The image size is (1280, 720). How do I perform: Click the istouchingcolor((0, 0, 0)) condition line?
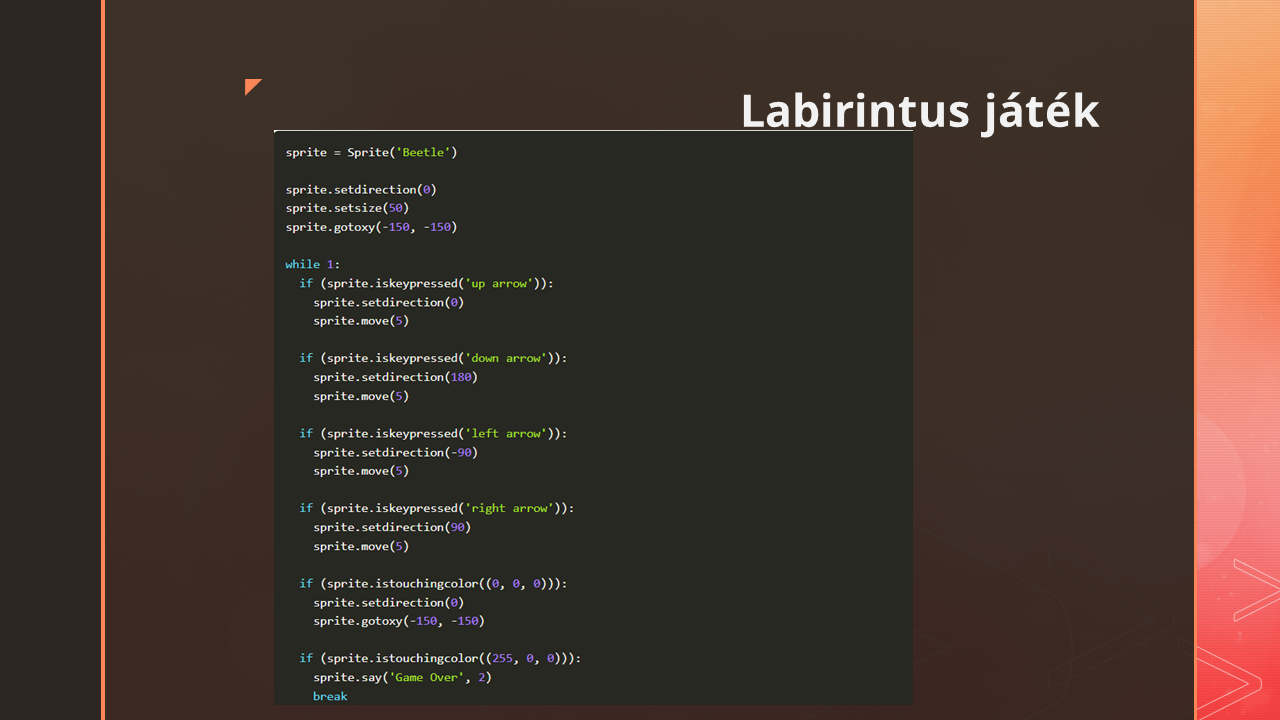(433, 583)
